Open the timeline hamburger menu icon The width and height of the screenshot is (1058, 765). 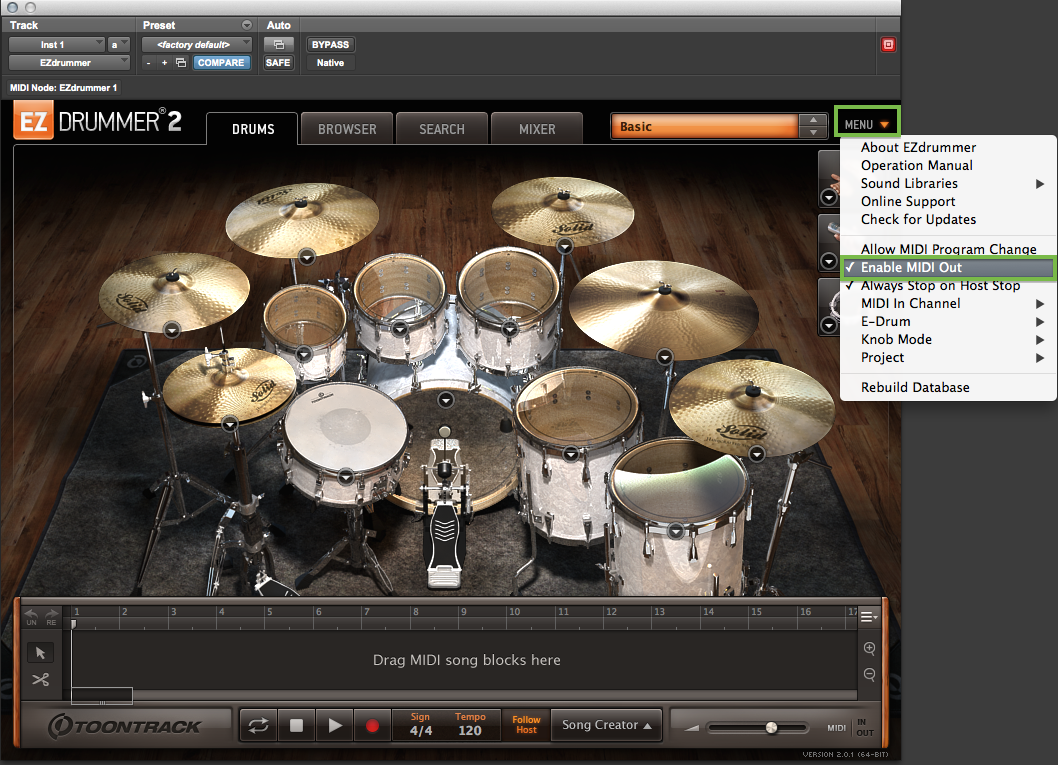click(869, 616)
